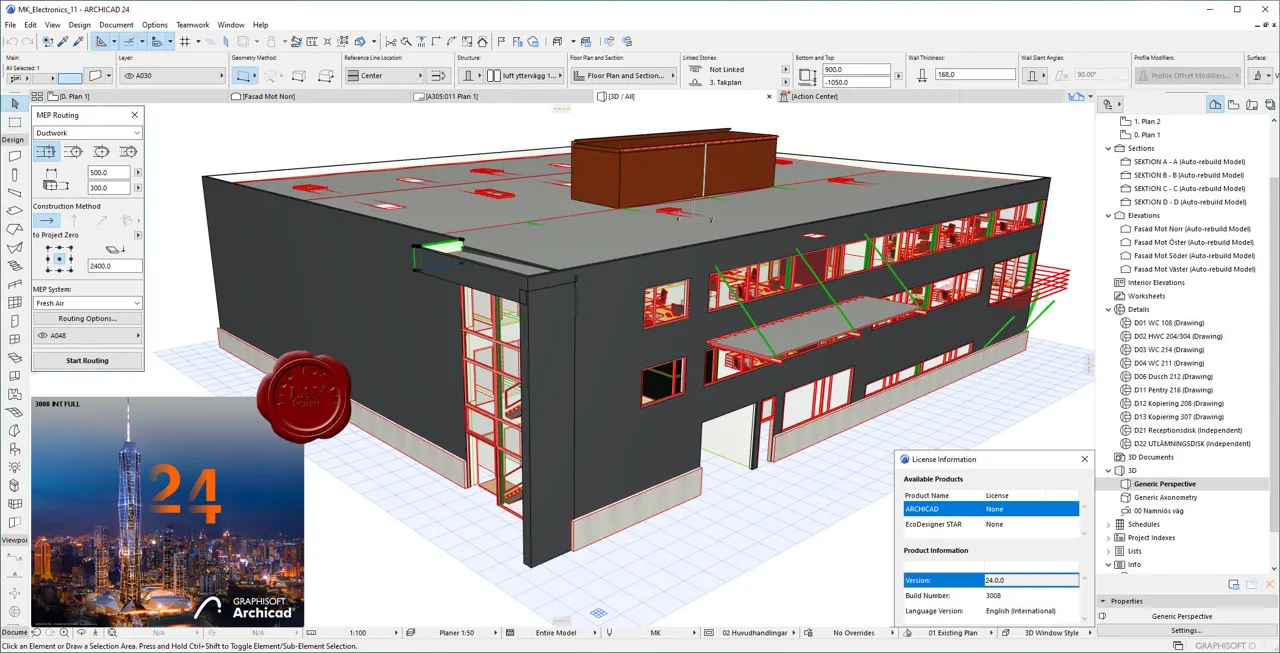The image size is (1280, 653).
Task: Select the Arrow tool in toolbox
Action: click(14, 104)
